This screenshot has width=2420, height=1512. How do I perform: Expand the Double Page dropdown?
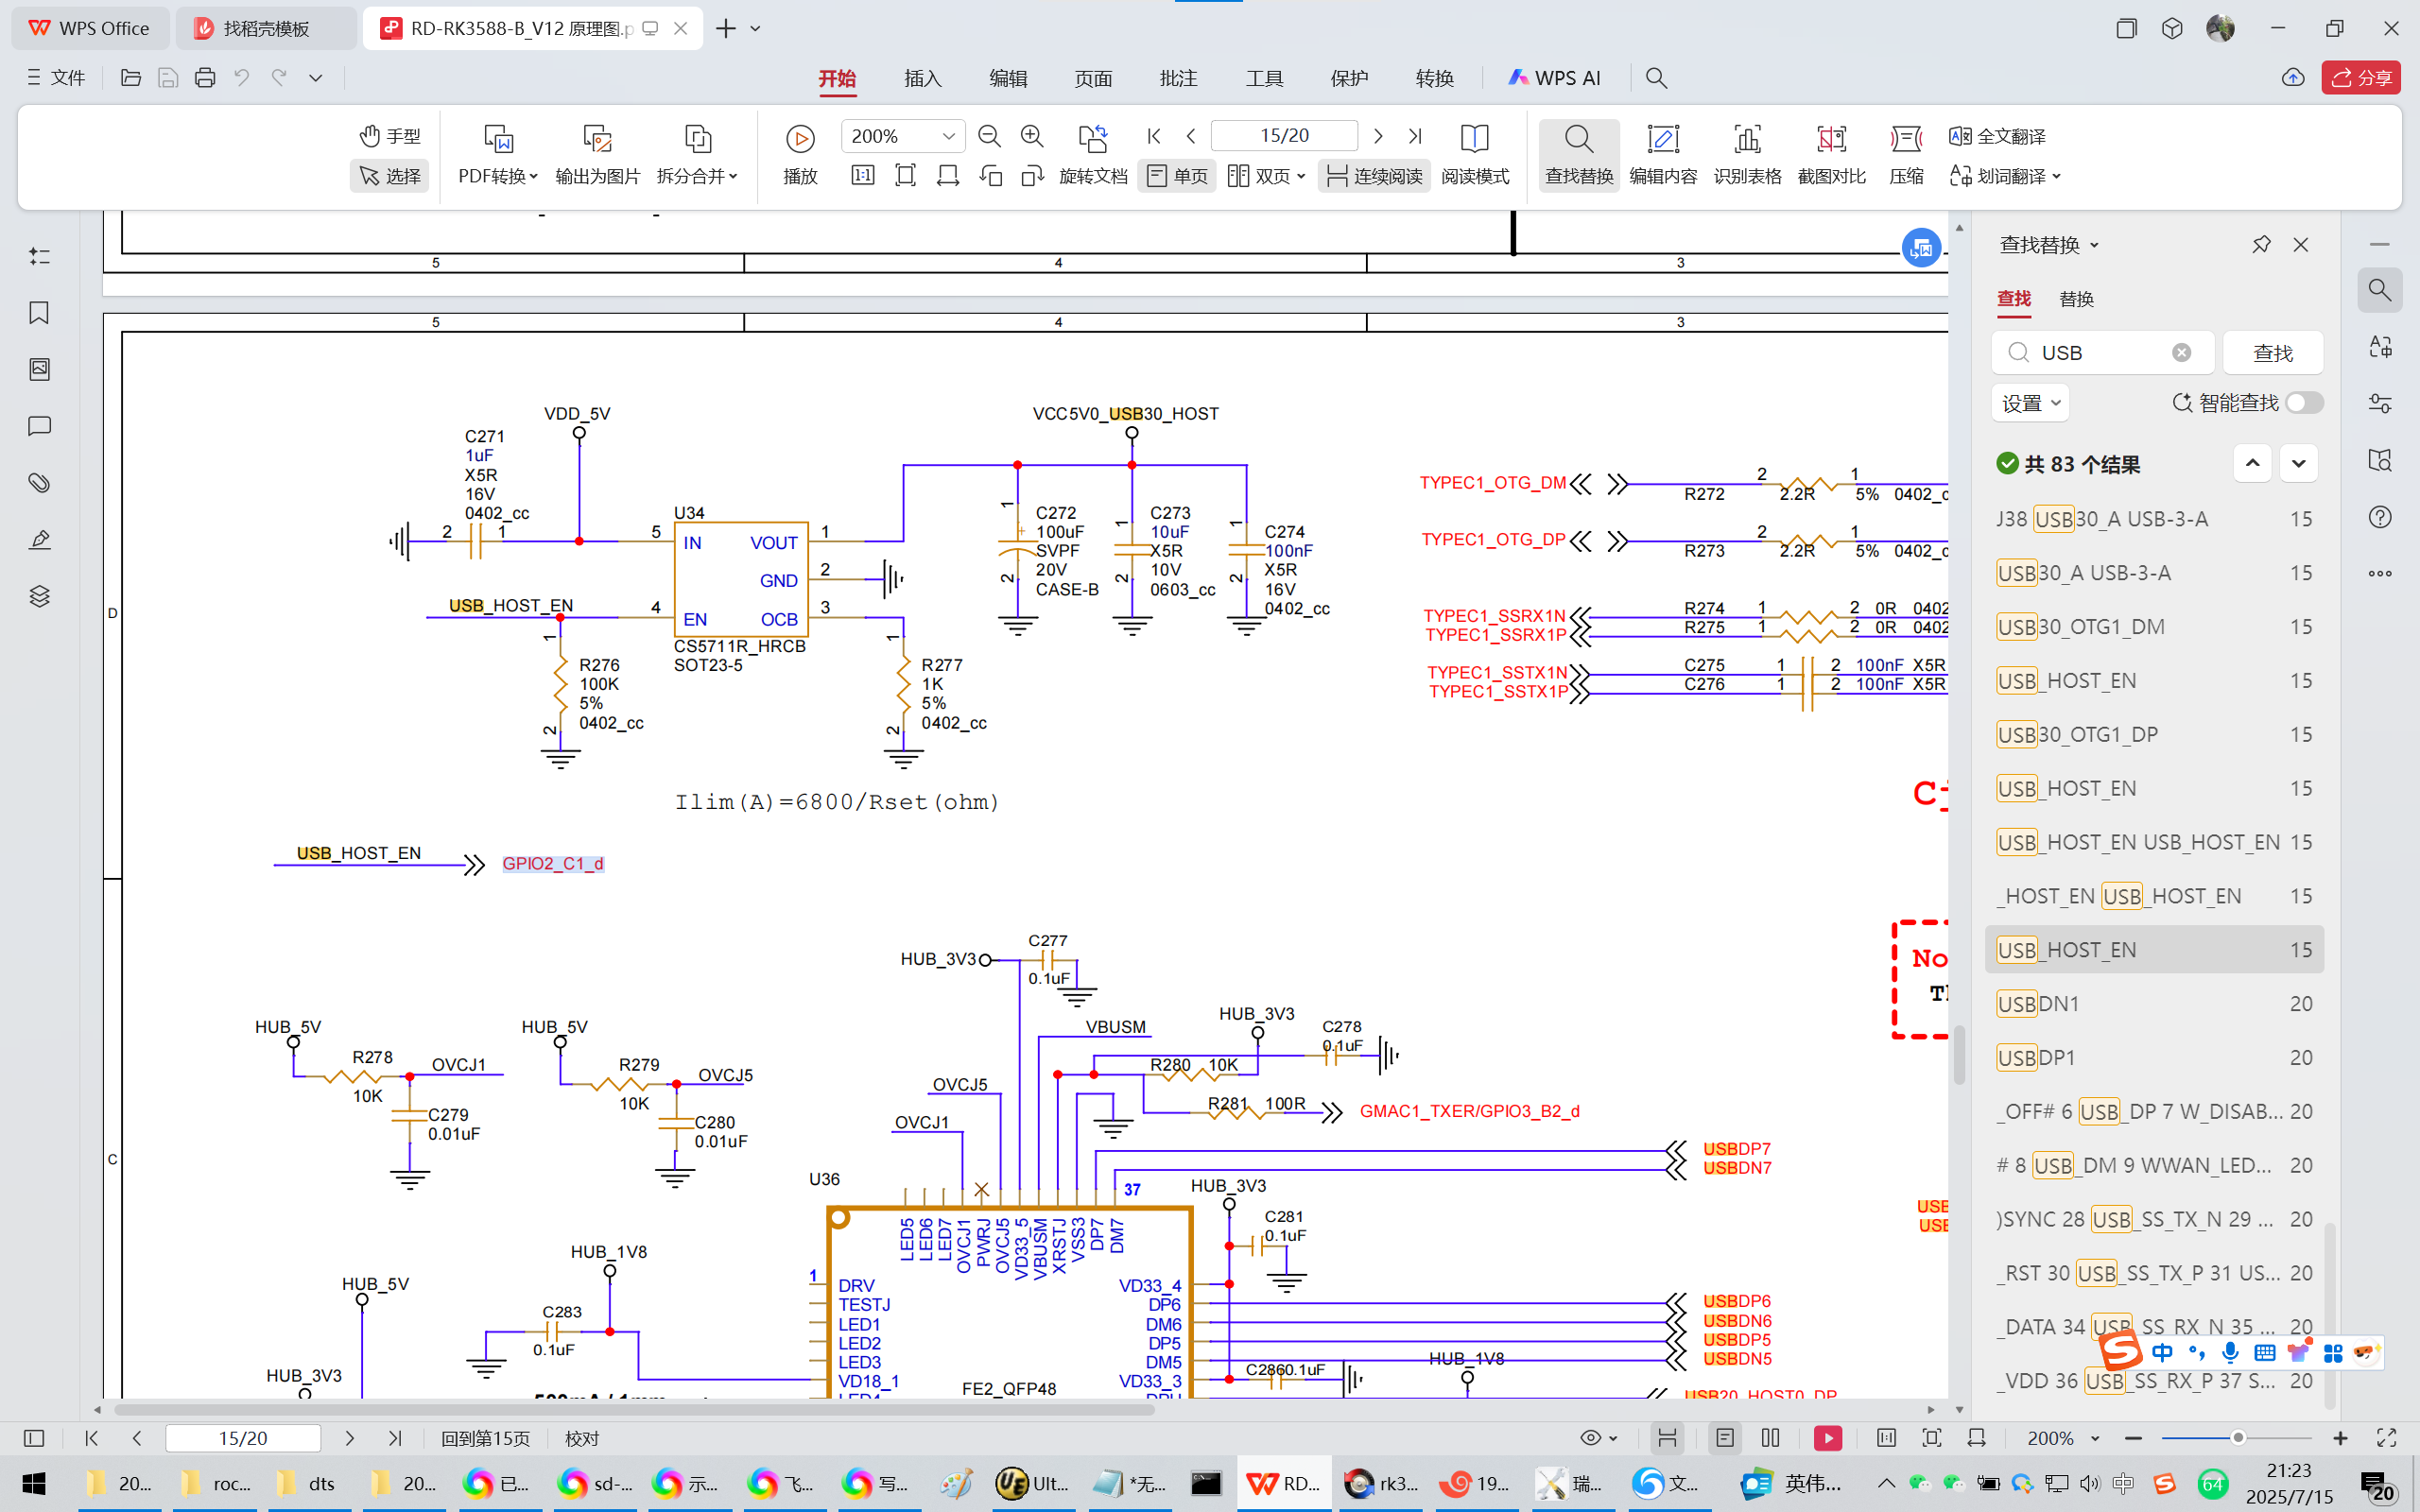[x=1300, y=177]
